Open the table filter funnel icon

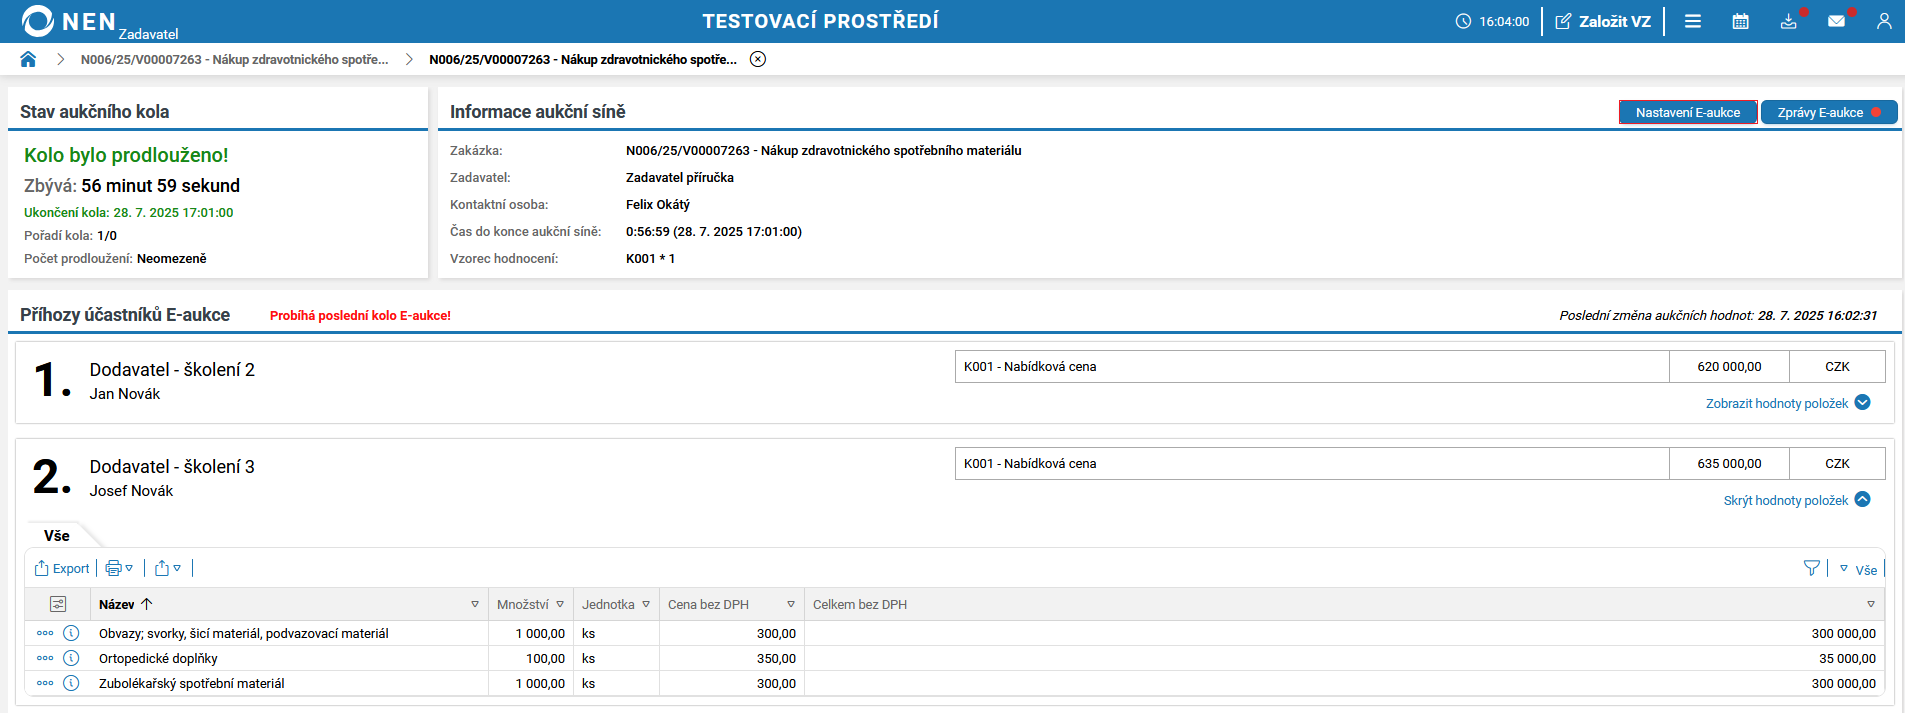coord(1811,568)
